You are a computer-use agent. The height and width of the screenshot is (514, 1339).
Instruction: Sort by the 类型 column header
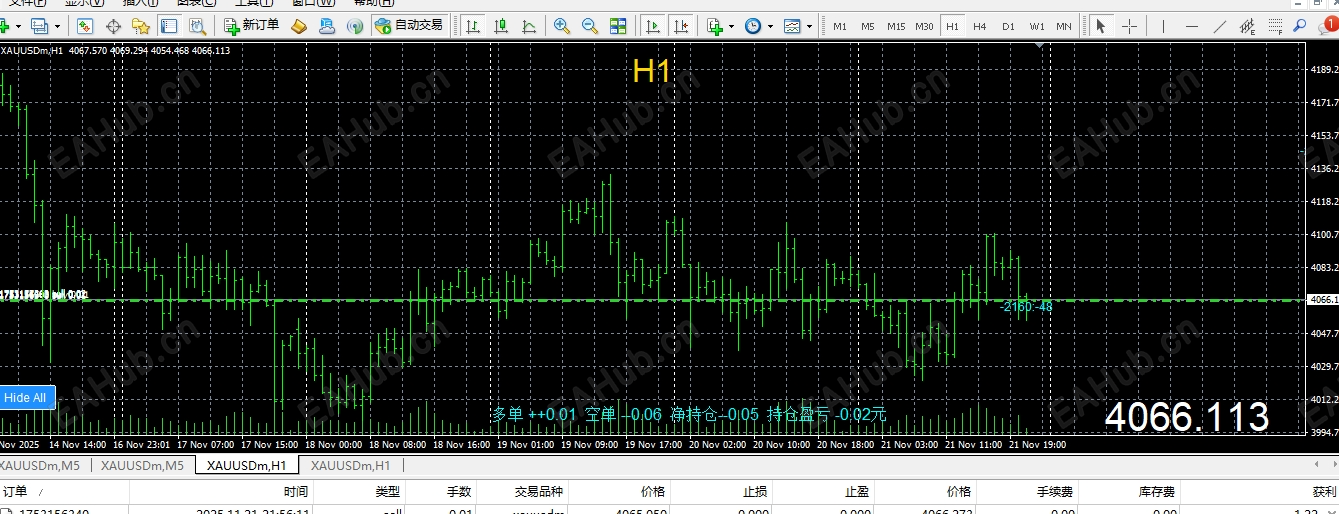point(357,492)
